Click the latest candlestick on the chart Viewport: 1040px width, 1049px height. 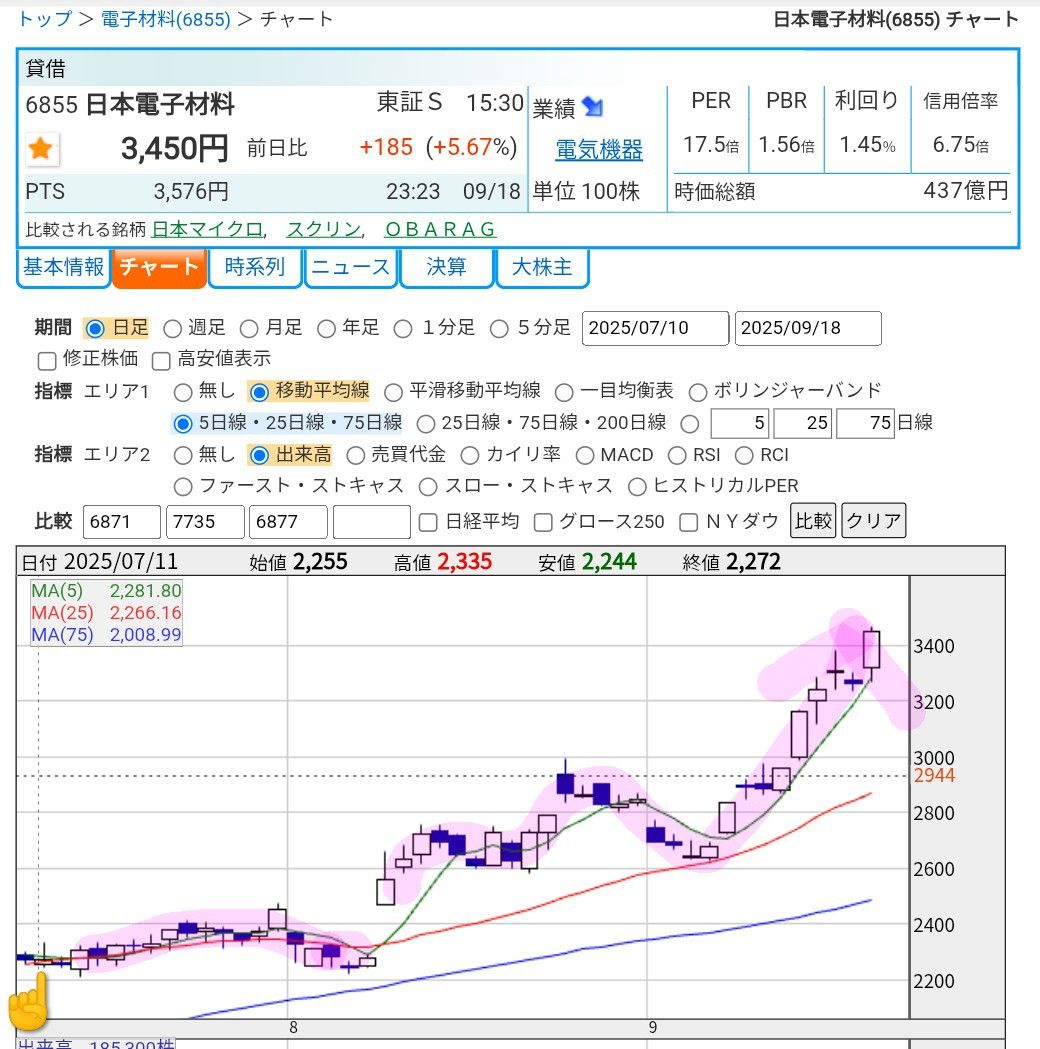[871, 649]
